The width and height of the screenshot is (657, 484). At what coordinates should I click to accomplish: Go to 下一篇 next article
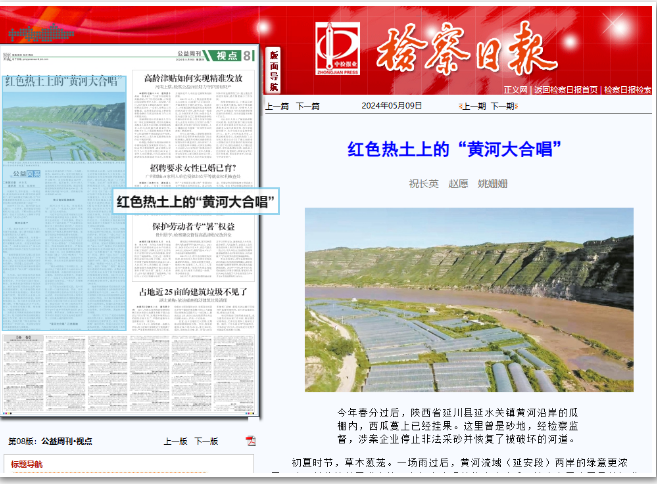tap(308, 106)
